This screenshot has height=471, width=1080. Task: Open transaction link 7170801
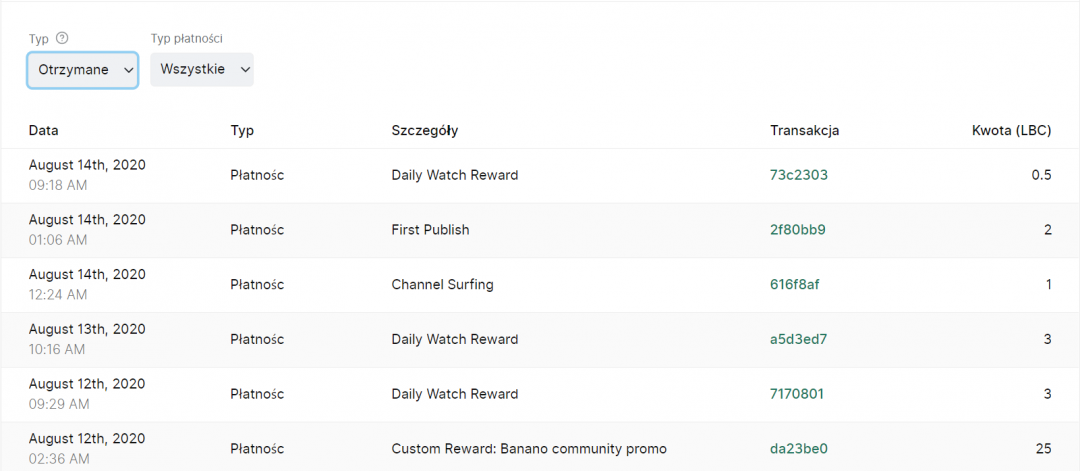[797, 394]
